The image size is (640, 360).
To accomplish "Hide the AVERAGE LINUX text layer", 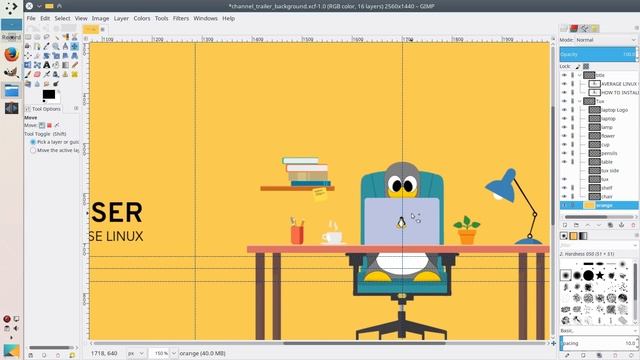I will point(564,84).
